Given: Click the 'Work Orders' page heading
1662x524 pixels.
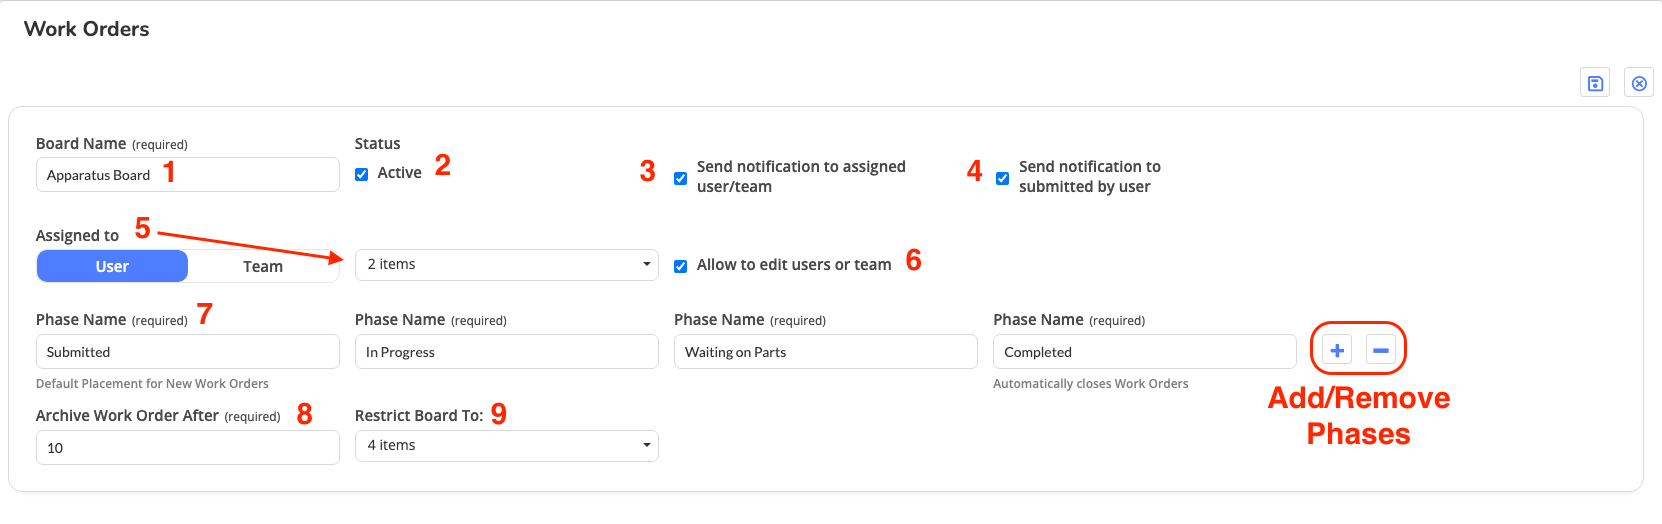Looking at the screenshot, I should click(x=87, y=29).
